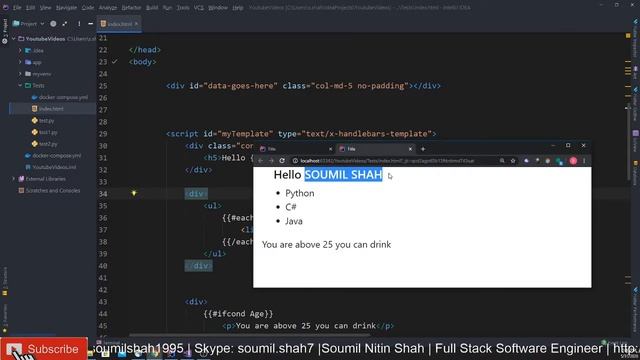Open the vertical Project tool window tab
640x360 pixels.
tap(5, 32)
